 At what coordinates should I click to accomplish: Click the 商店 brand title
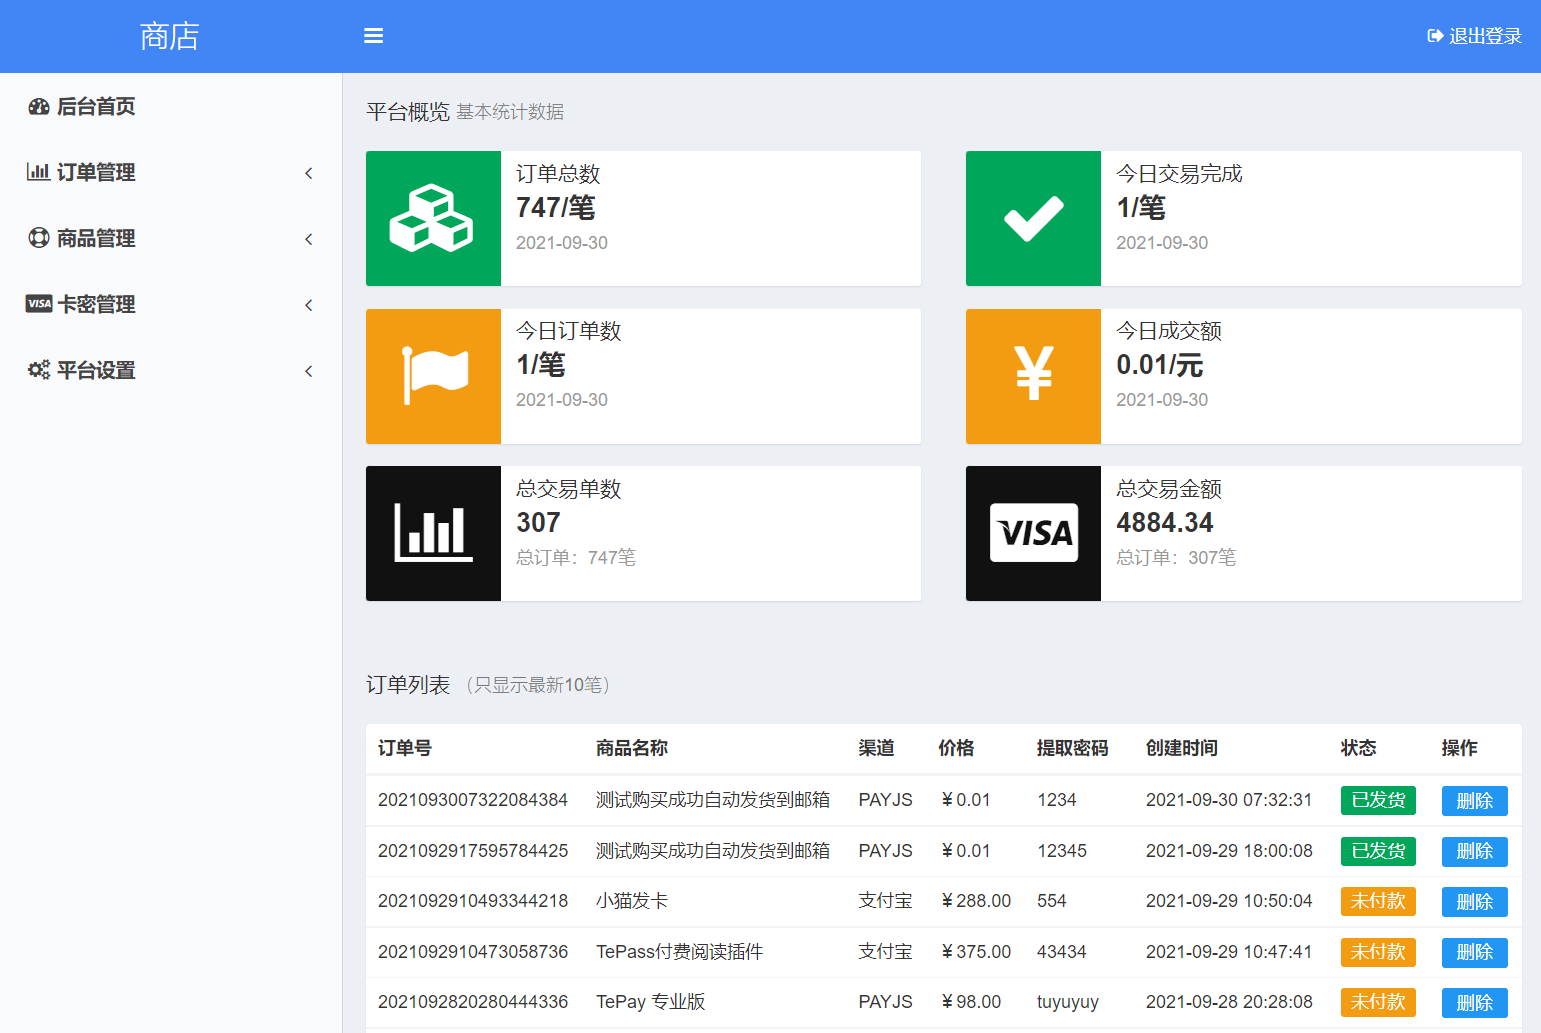170,36
